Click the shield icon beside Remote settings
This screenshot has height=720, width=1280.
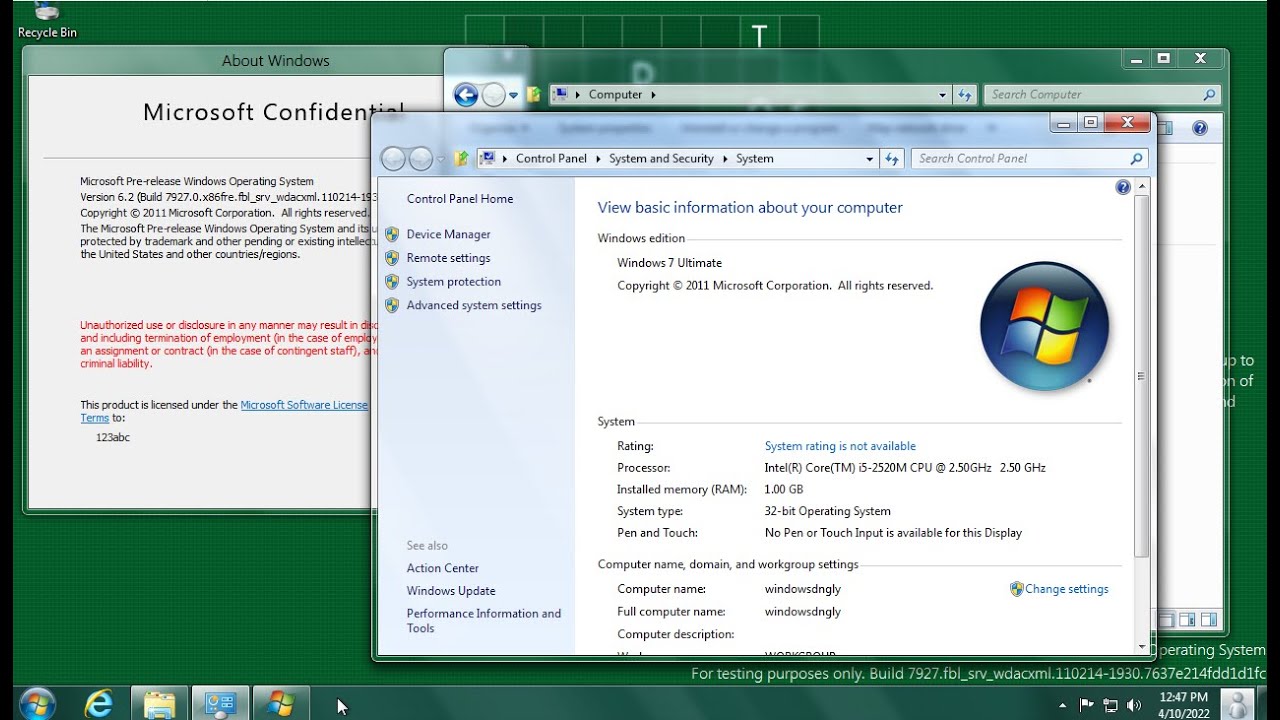pos(392,258)
